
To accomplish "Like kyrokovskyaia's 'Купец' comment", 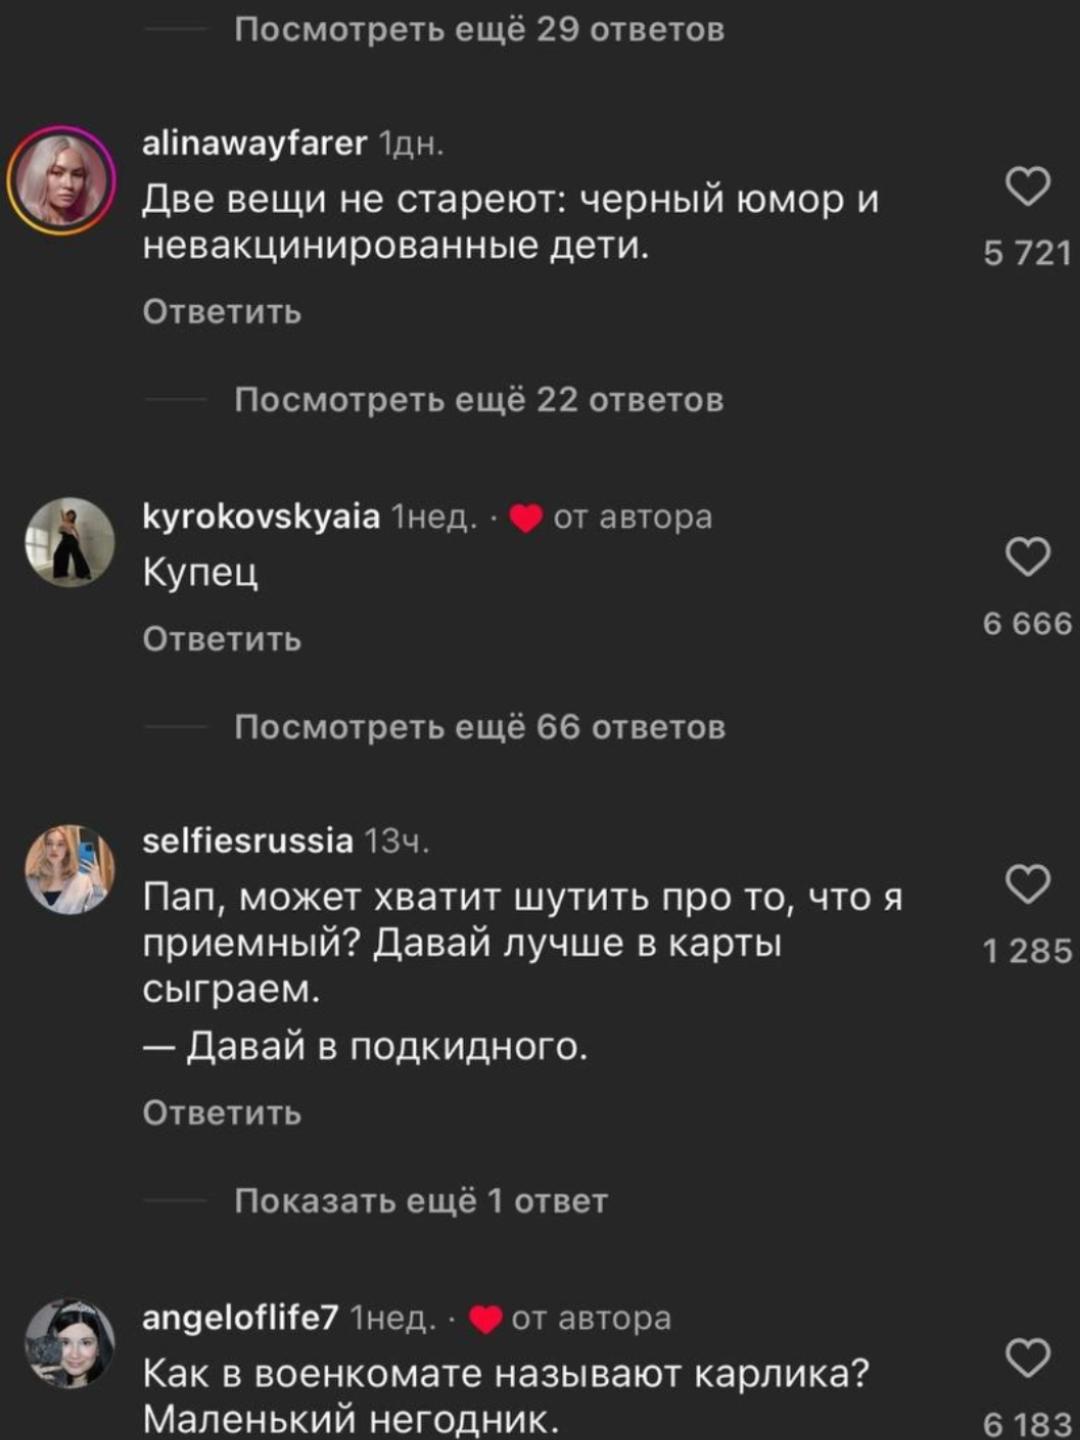I will (1027, 557).
